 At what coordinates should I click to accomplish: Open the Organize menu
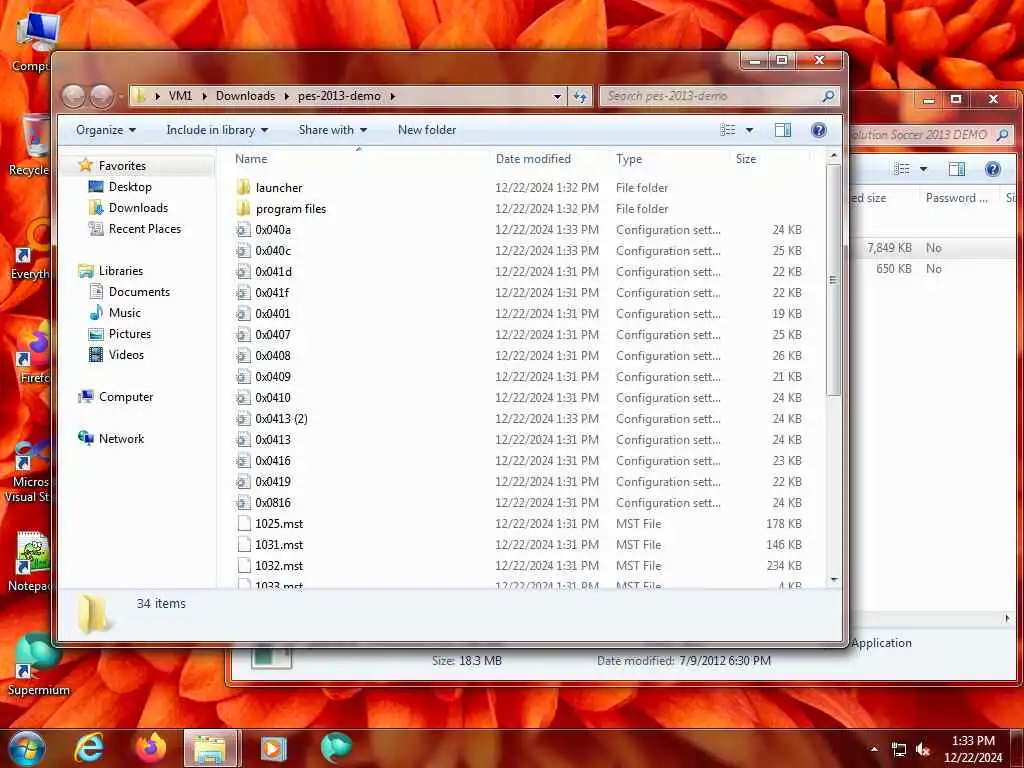coord(106,130)
